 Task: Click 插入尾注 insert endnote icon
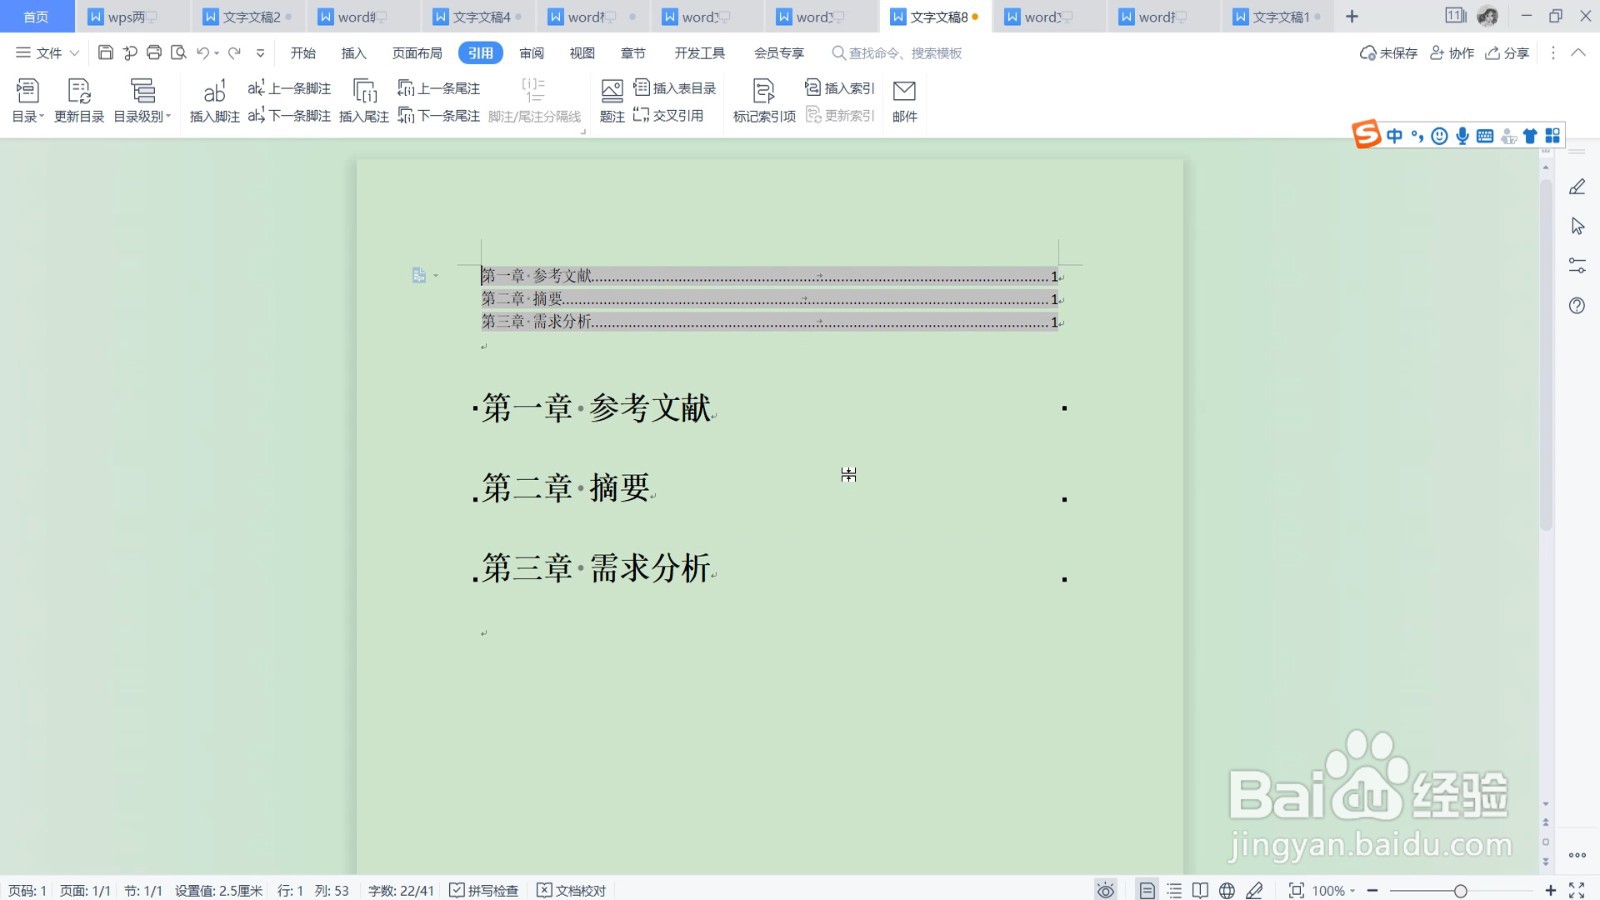click(364, 101)
